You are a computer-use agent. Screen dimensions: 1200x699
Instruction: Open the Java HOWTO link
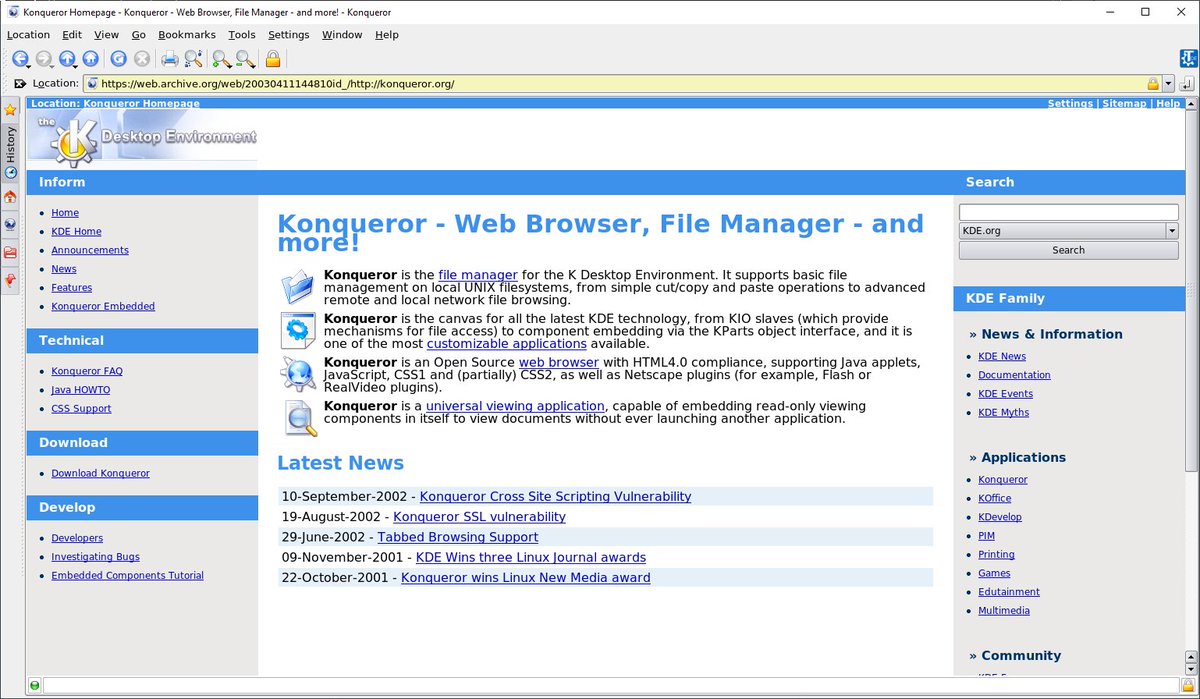click(x=81, y=390)
